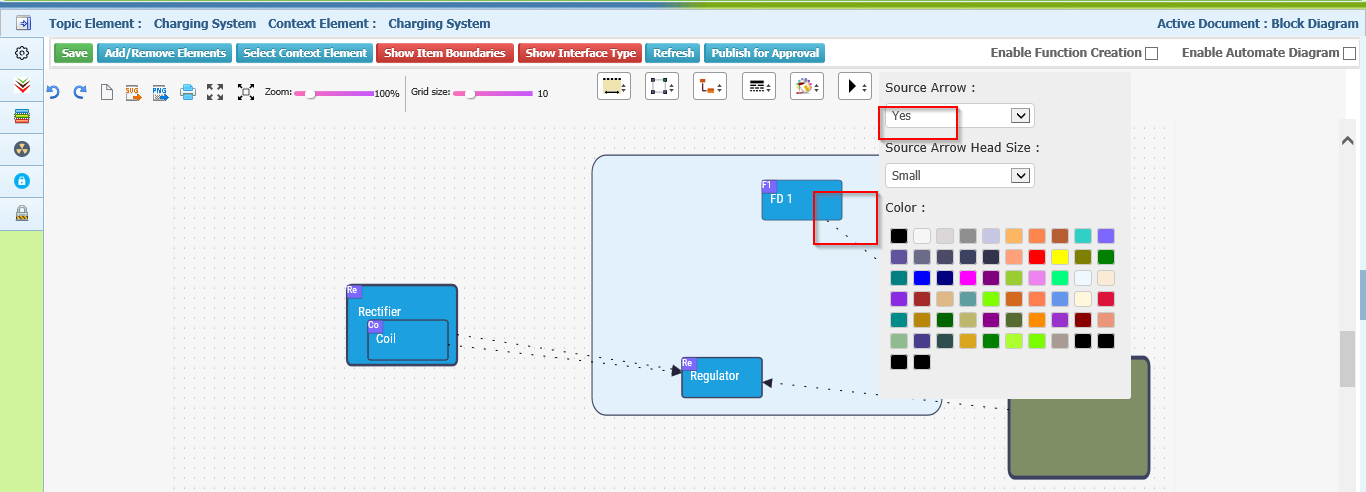Enable the Function Creation checkbox
1366x492 pixels.
(x=1152, y=54)
